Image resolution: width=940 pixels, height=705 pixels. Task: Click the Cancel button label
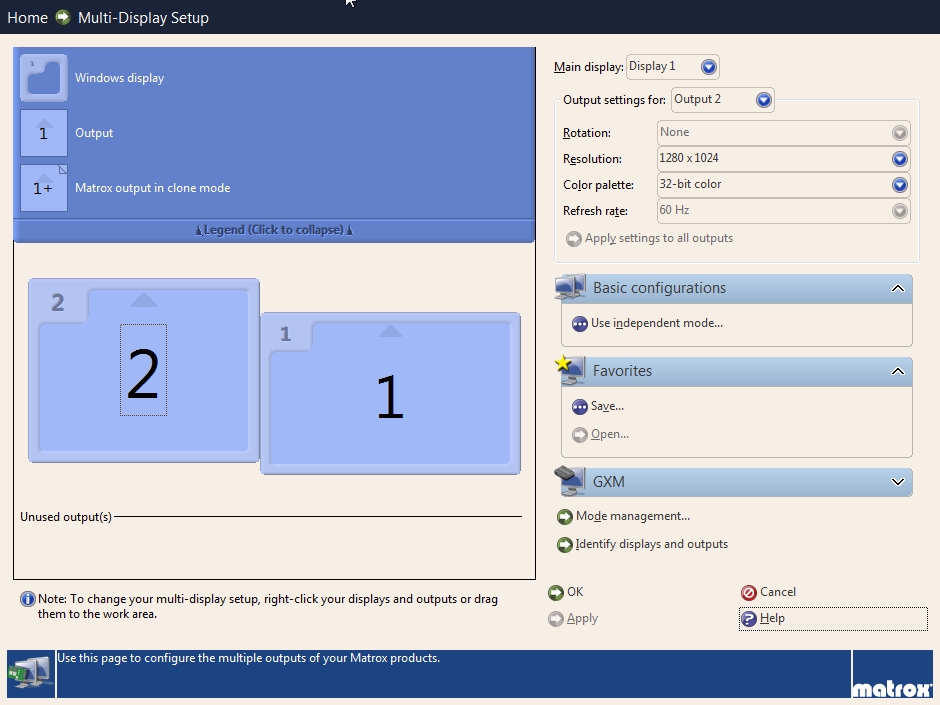point(778,592)
